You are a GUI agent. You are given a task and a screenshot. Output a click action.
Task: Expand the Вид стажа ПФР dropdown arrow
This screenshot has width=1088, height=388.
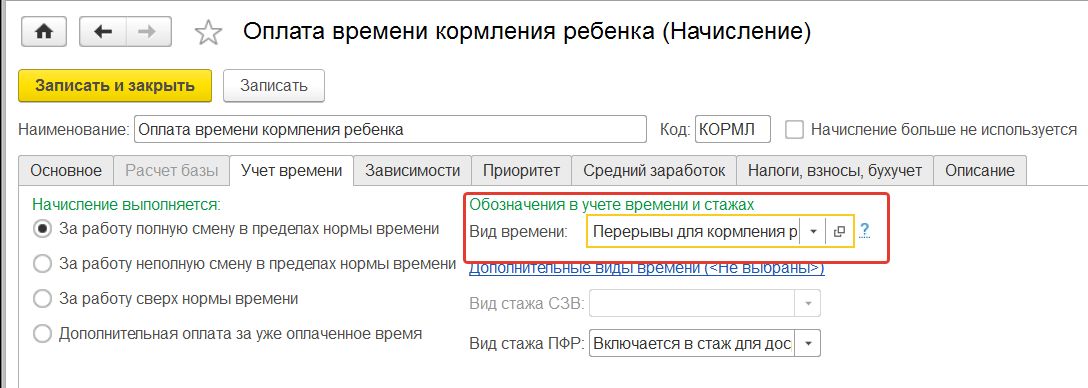[808, 343]
